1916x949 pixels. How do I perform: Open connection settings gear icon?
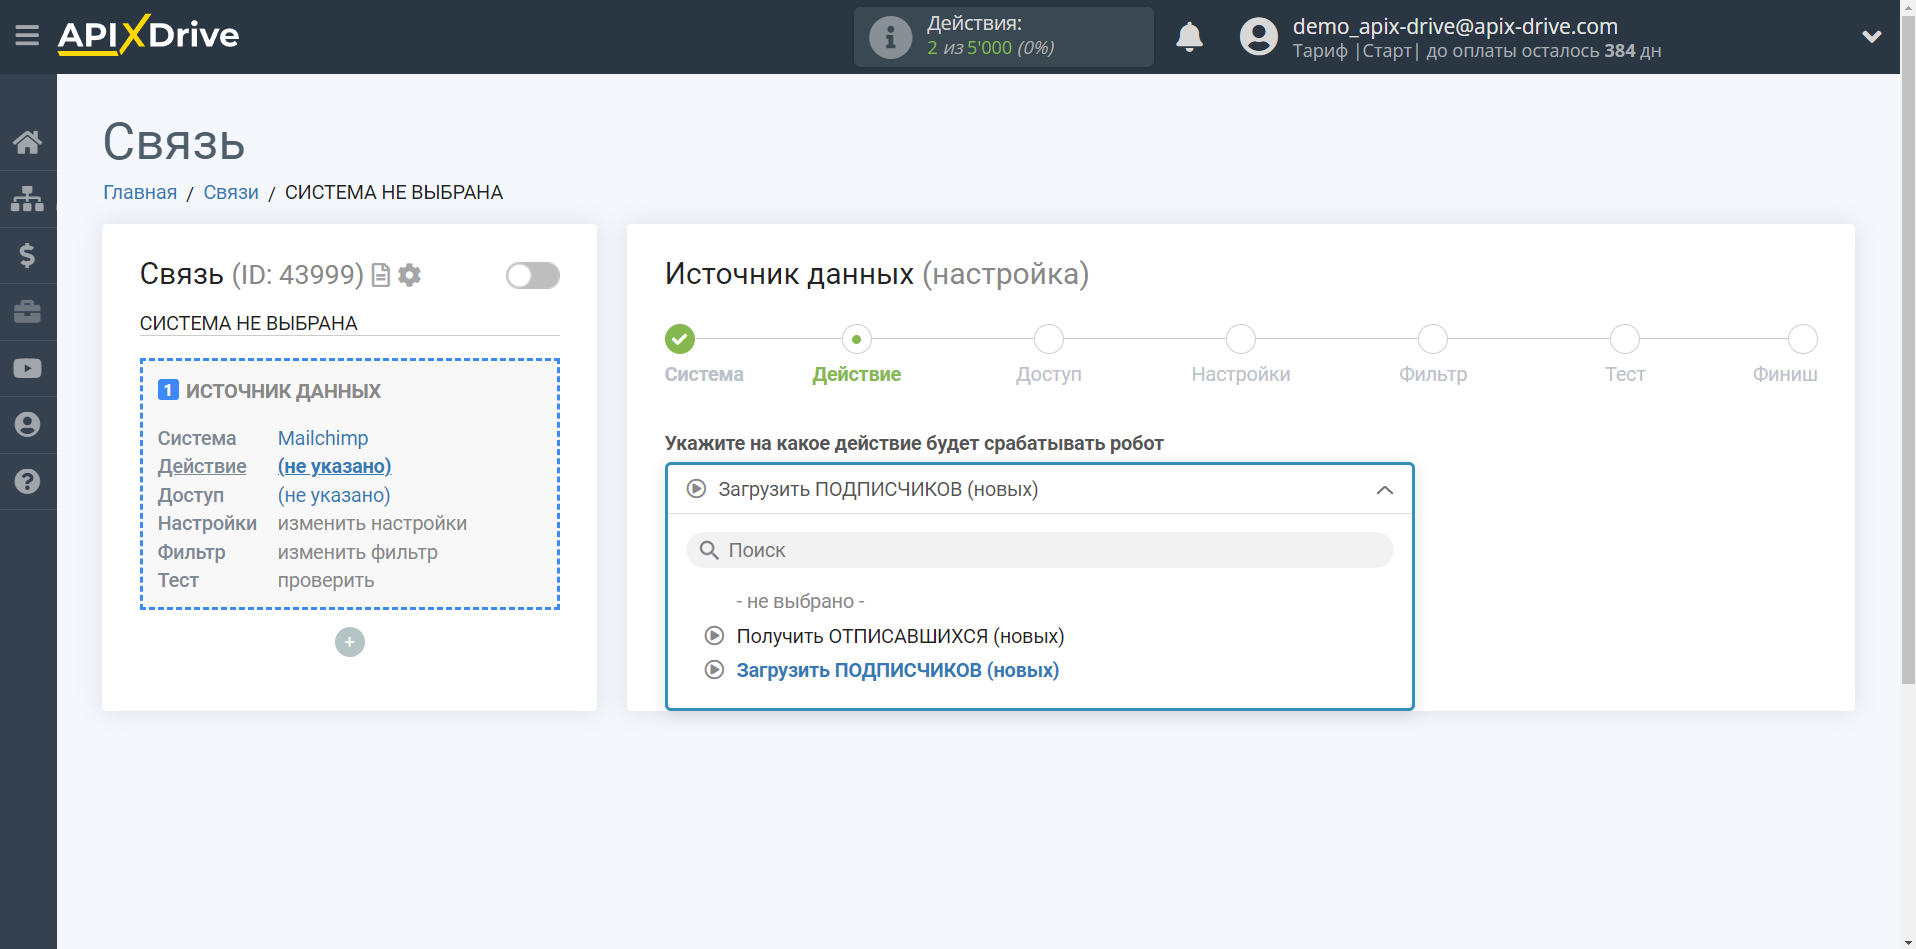[x=409, y=275]
